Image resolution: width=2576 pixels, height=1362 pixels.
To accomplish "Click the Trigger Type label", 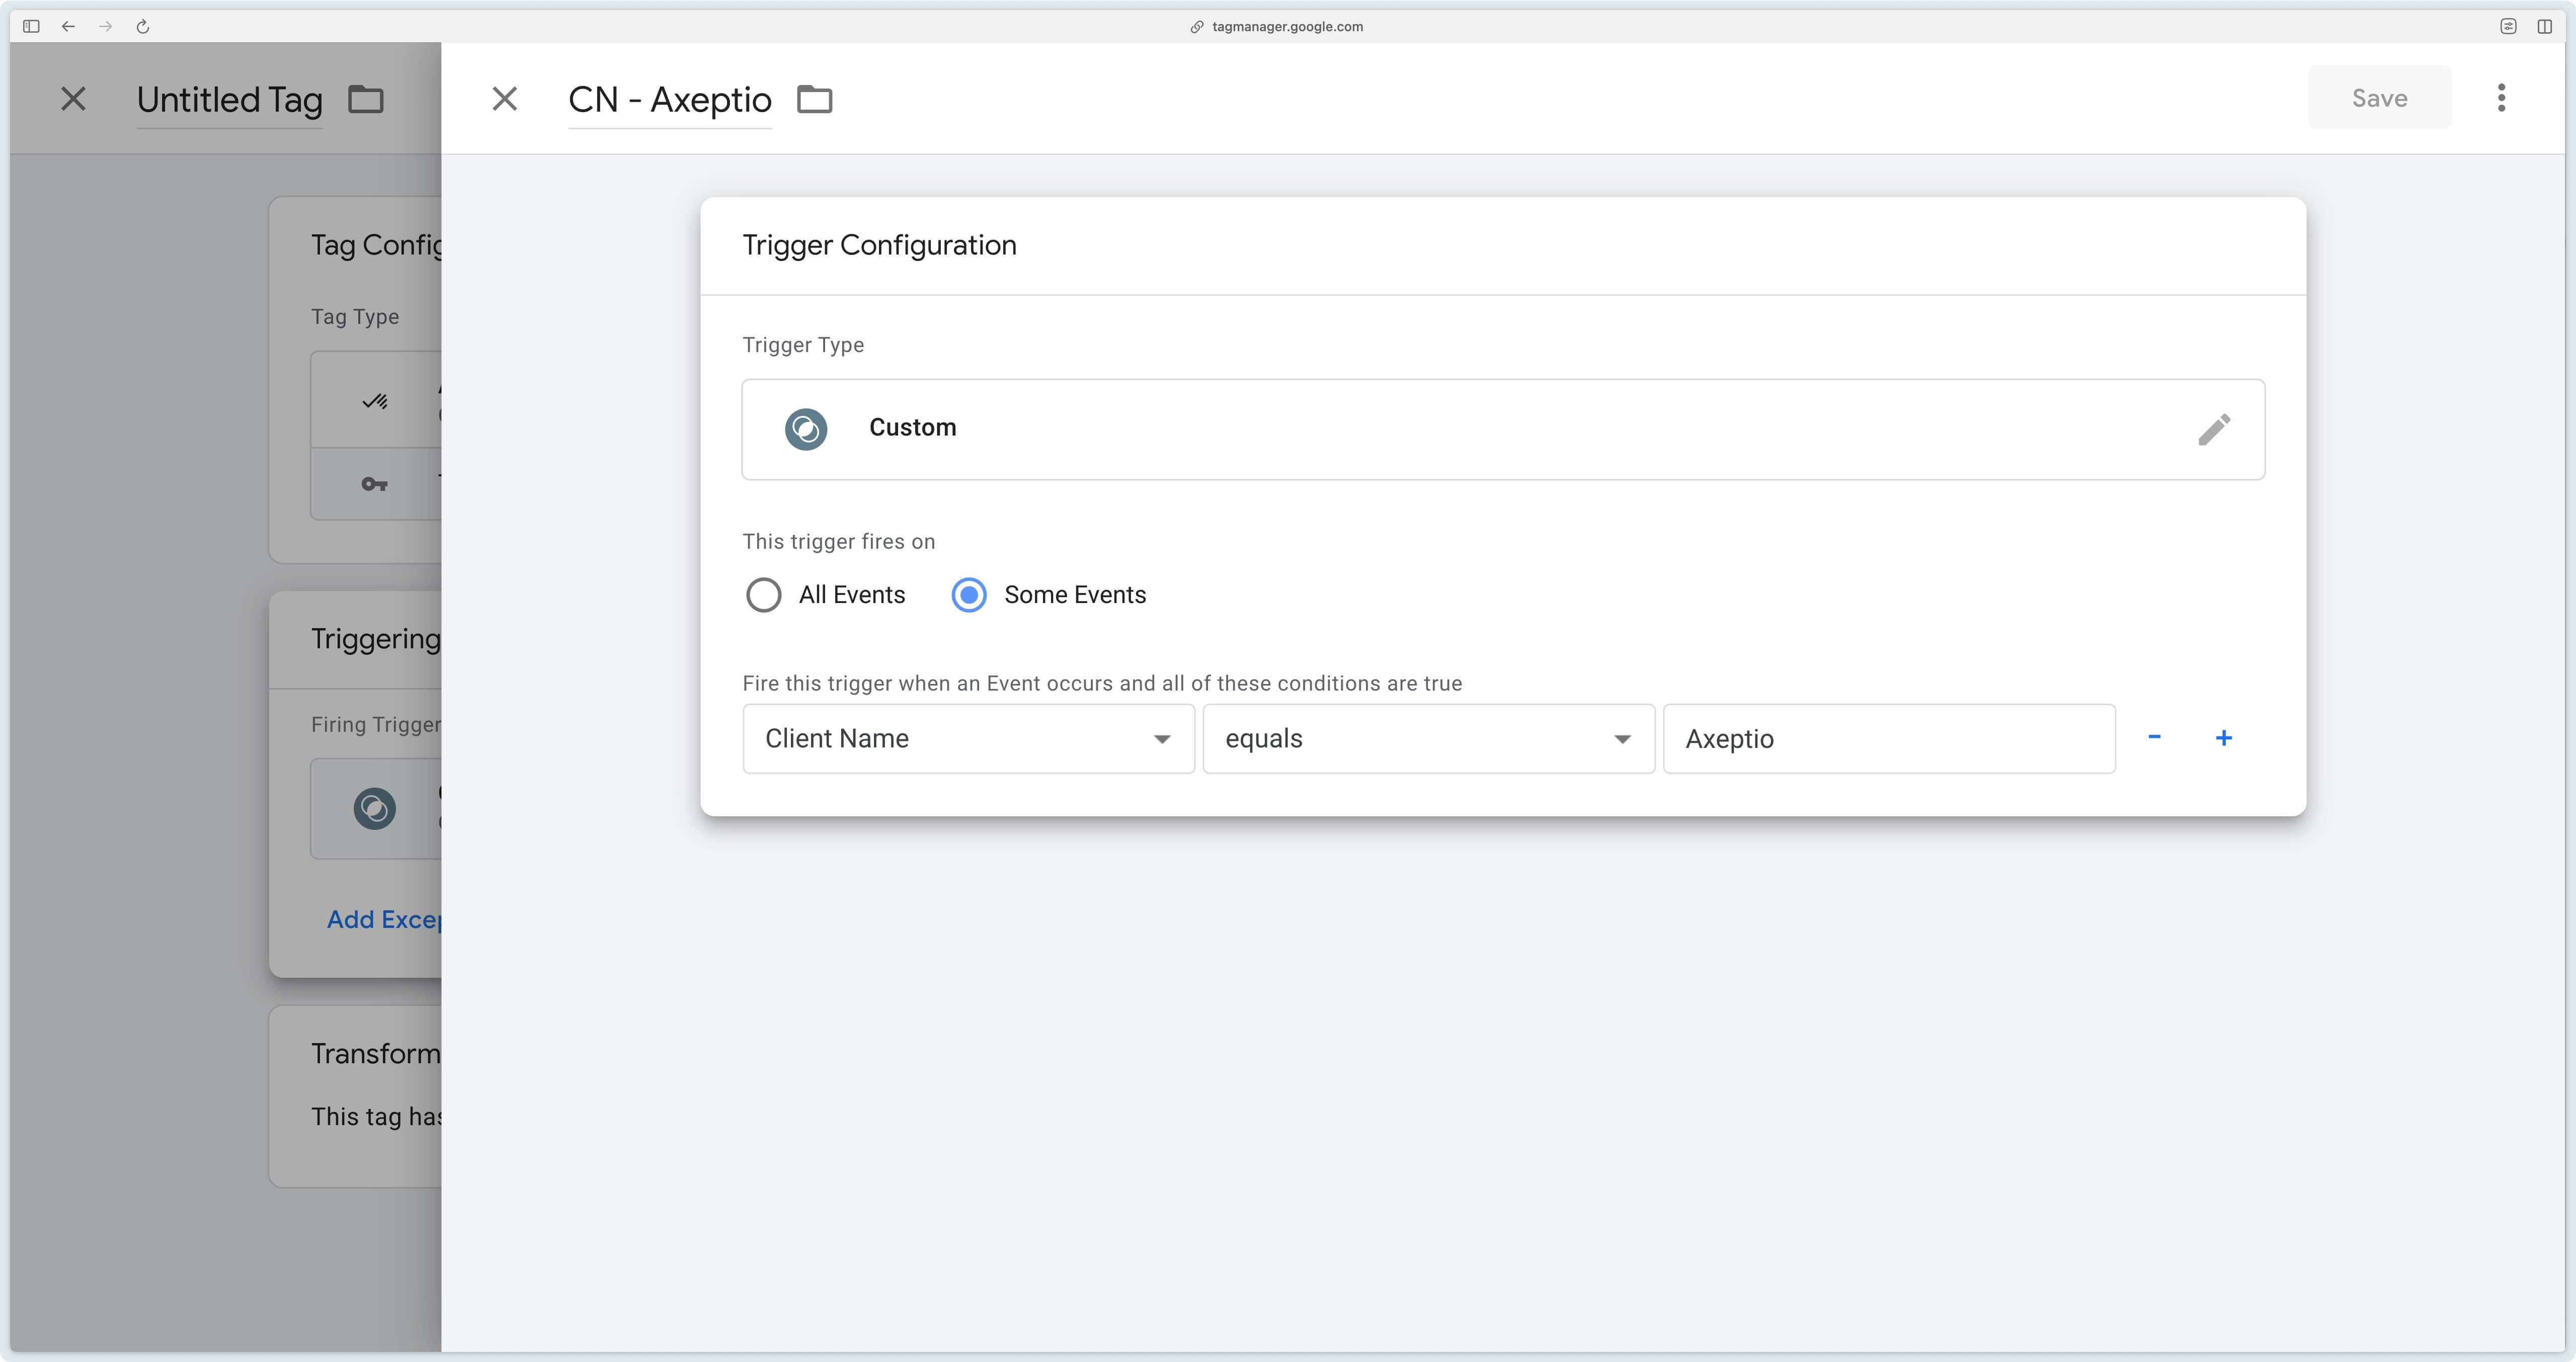I will click(x=803, y=345).
